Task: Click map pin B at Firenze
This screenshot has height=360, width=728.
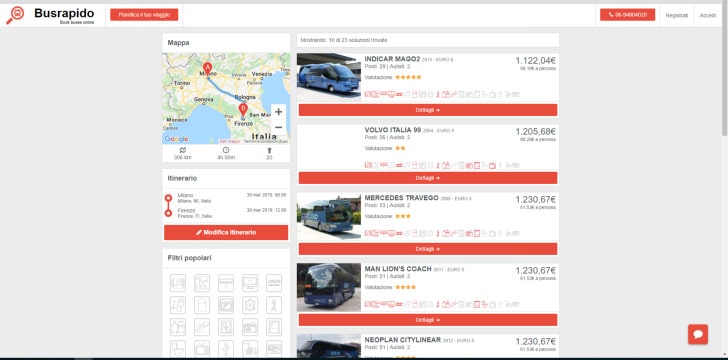Action: click(243, 110)
